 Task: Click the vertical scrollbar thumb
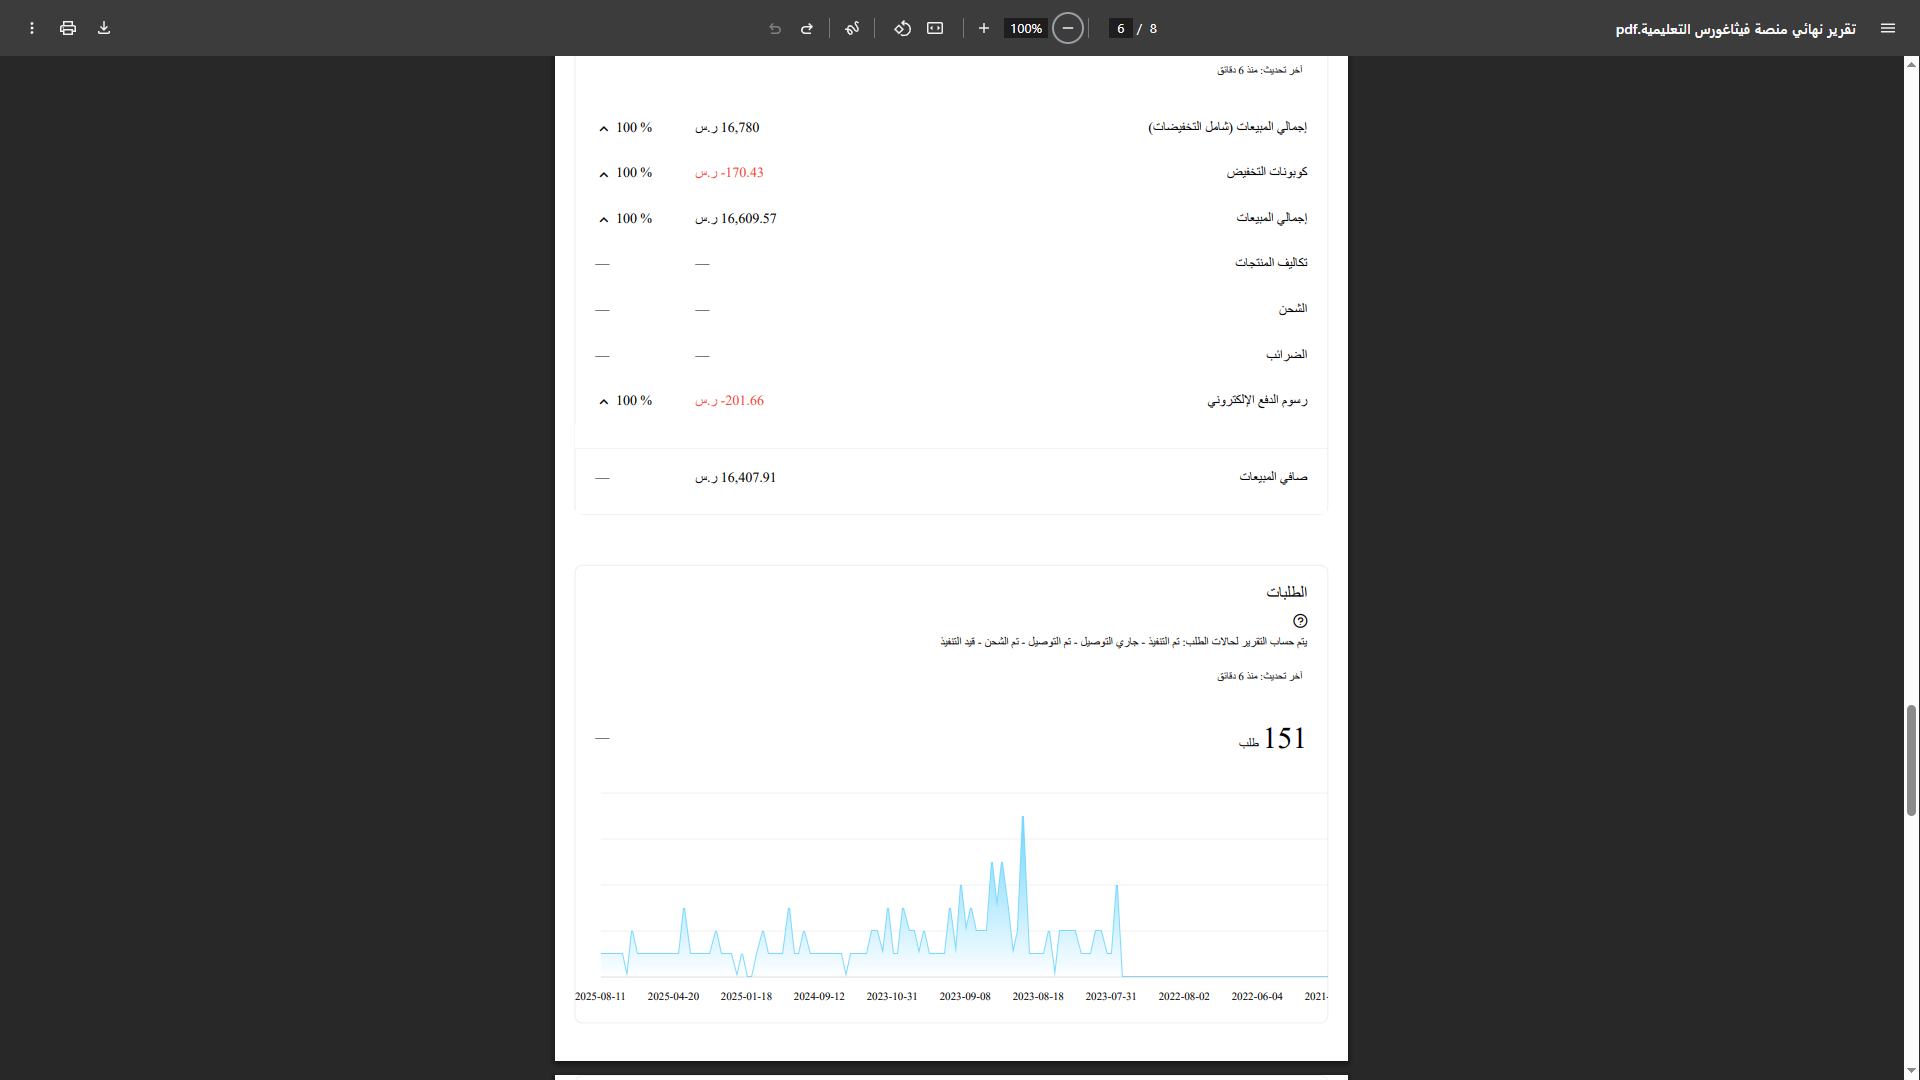(x=1911, y=760)
